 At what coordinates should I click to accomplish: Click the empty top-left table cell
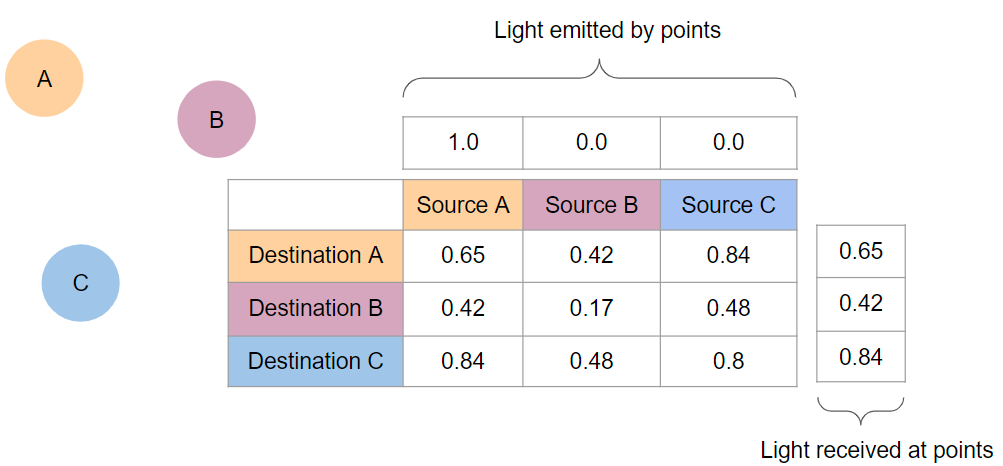tap(315, 205)
